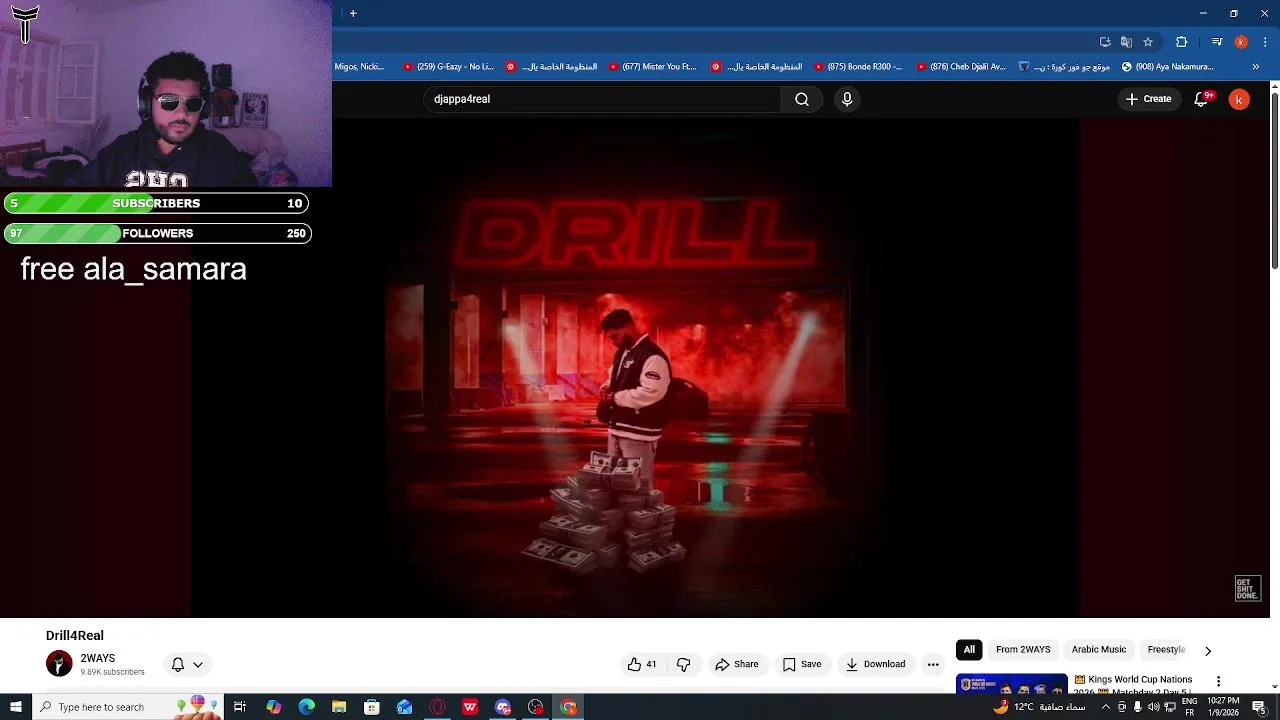
Task: Select the All filter chip
Action: point(969,650)
